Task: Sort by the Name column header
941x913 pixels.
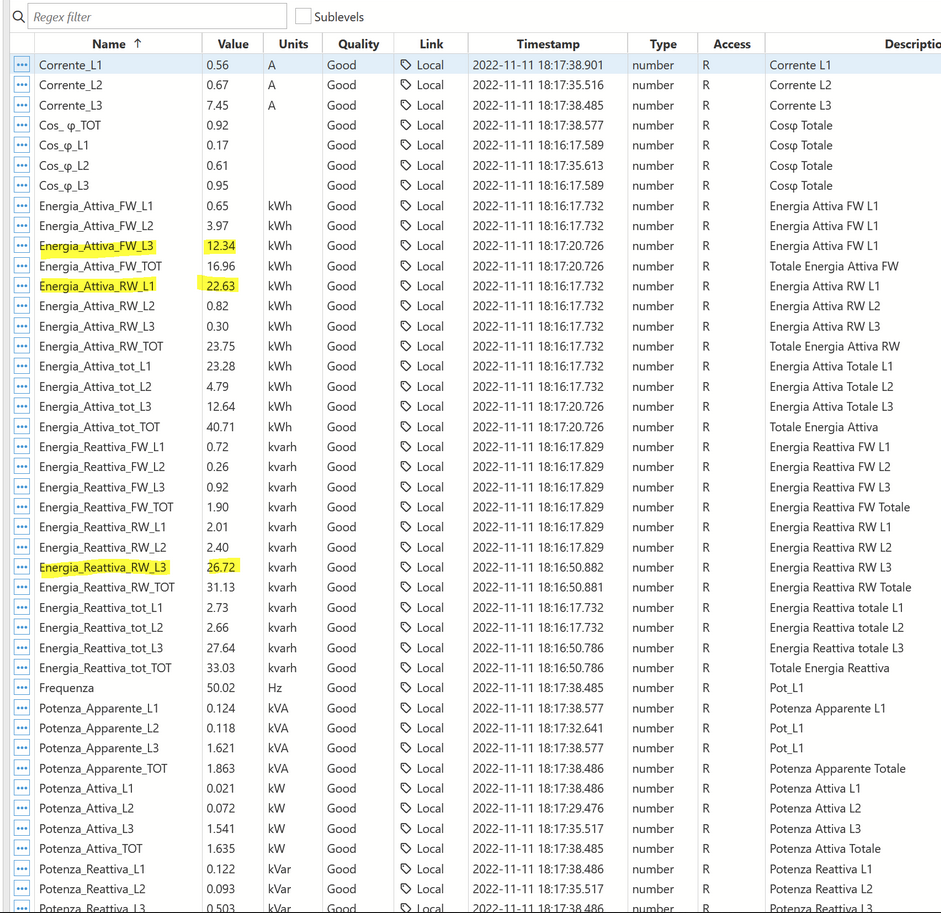Action: tap(108, 44)
